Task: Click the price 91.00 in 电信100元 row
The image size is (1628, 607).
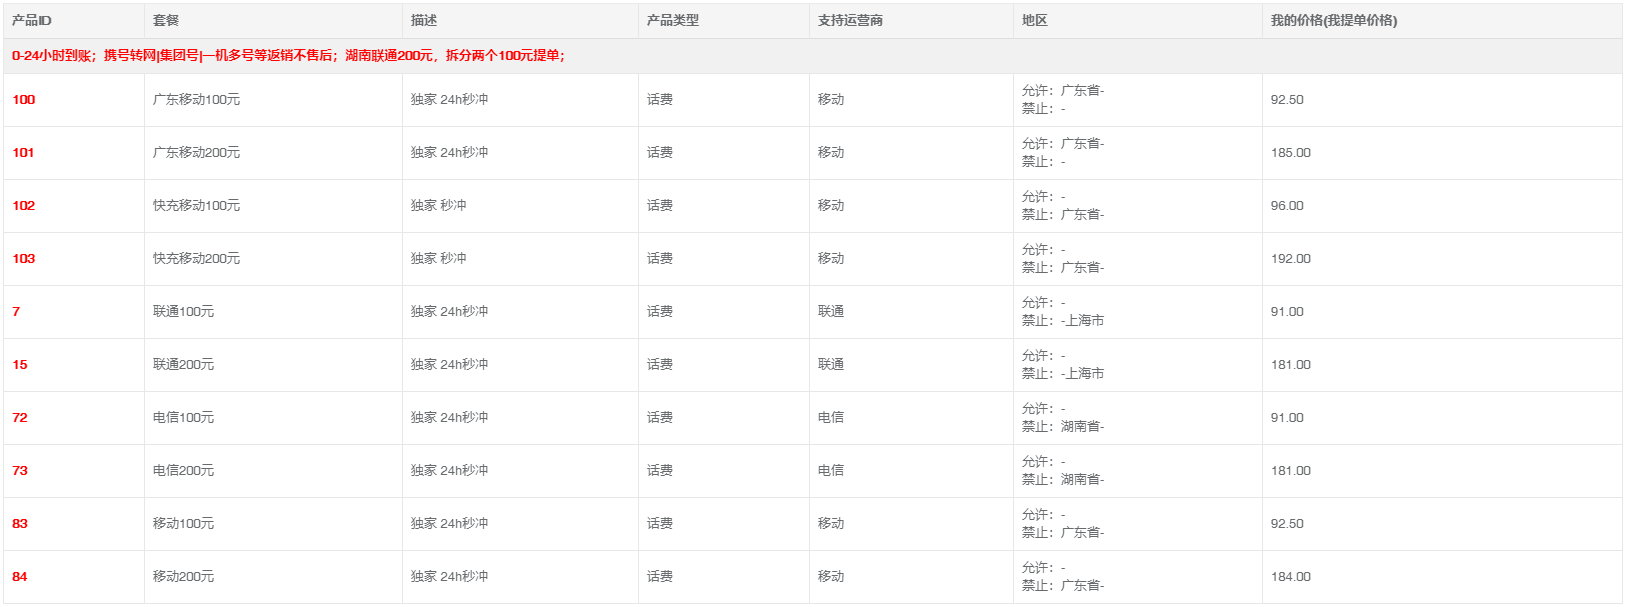Action: coord(1287,418)
